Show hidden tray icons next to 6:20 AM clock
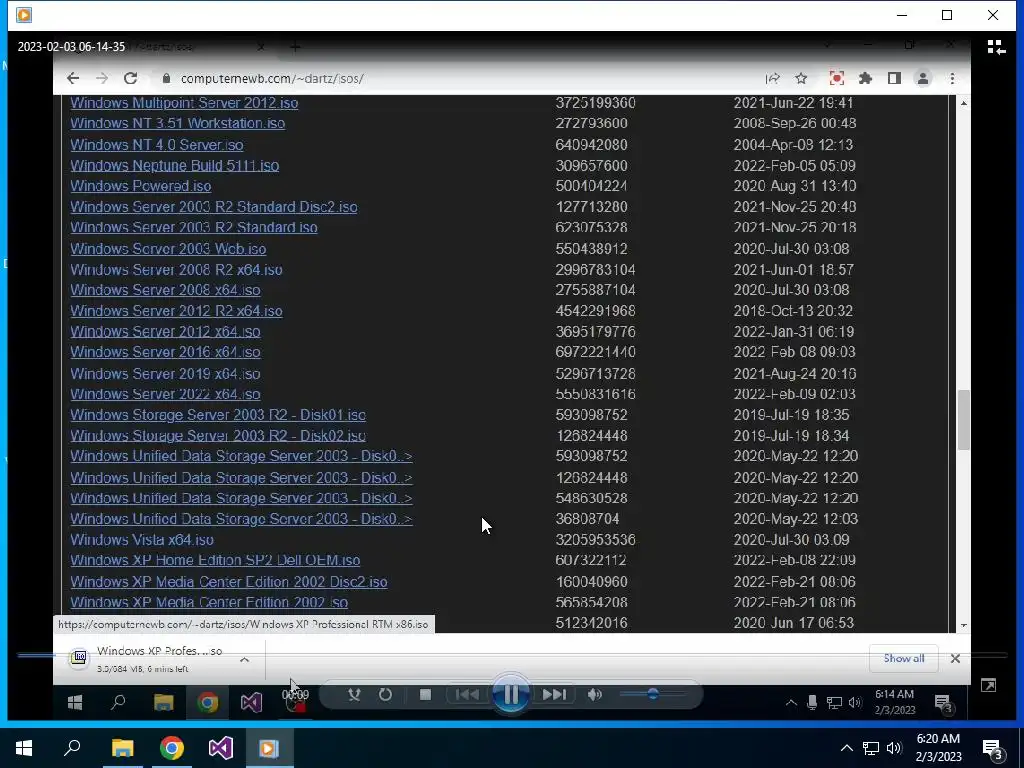1024x768 pixels. tap(846, 748)
